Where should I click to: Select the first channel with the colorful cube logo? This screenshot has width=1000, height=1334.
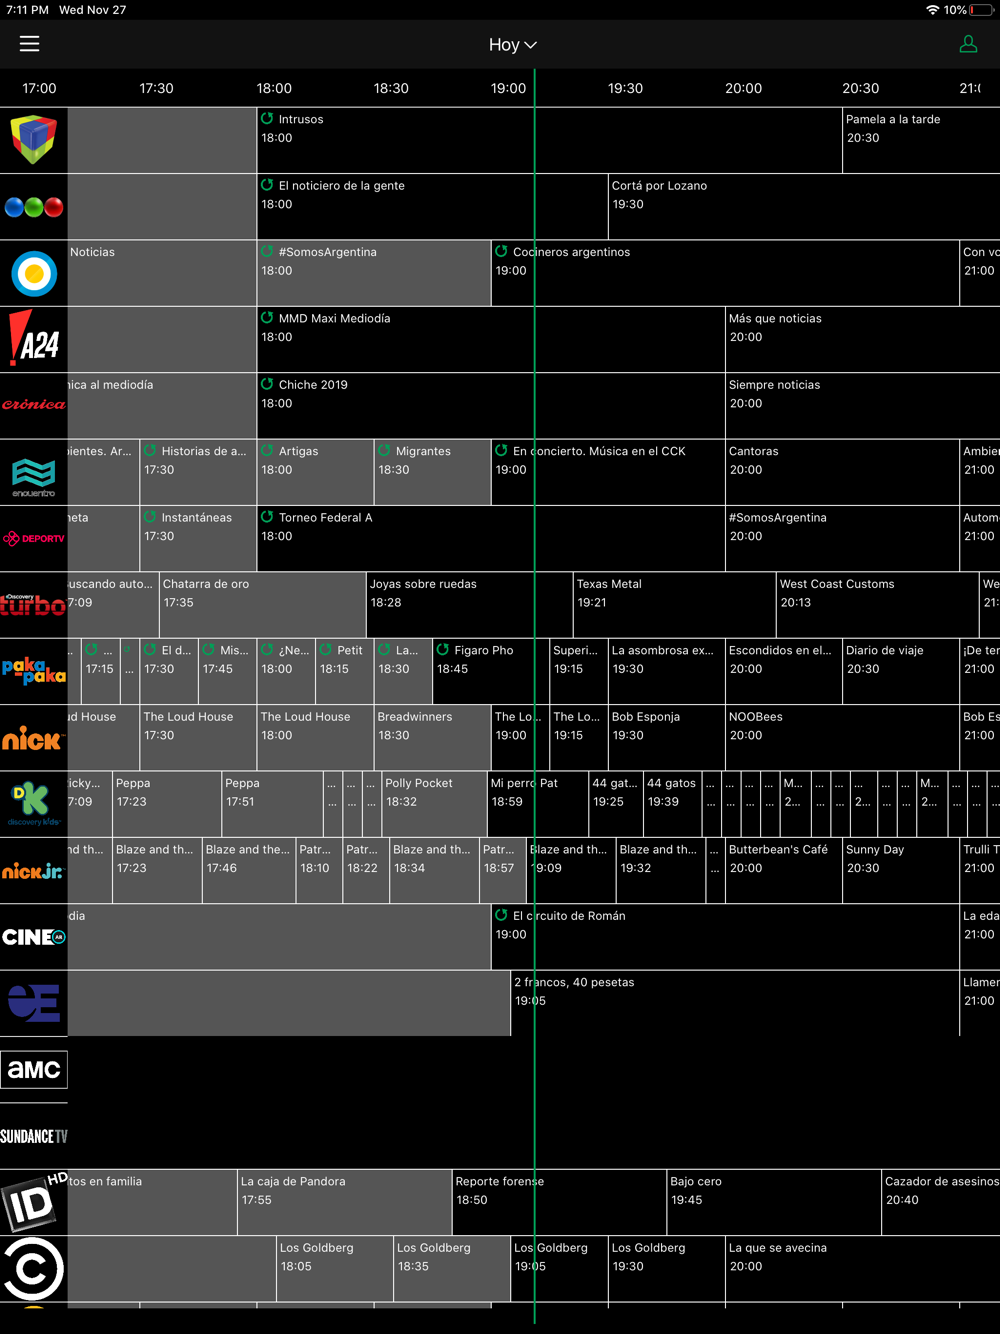coord(34,140)
